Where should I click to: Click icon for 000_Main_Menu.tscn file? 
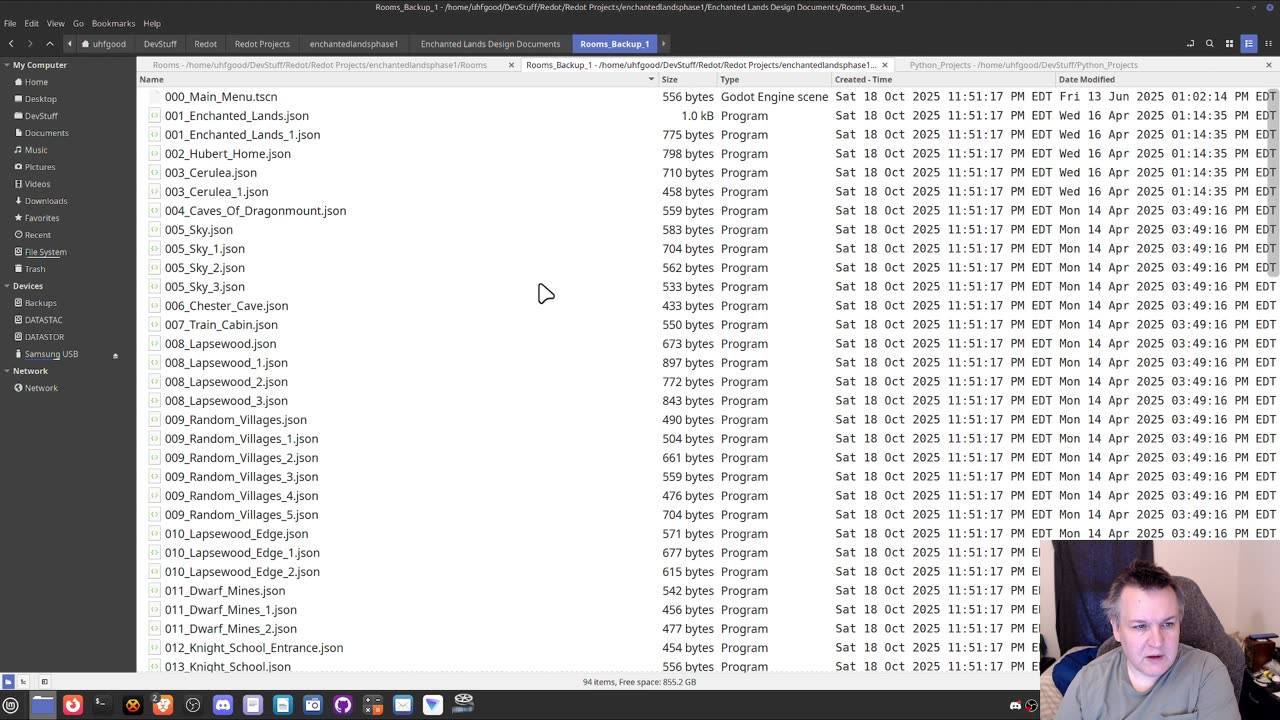(154, 97)
